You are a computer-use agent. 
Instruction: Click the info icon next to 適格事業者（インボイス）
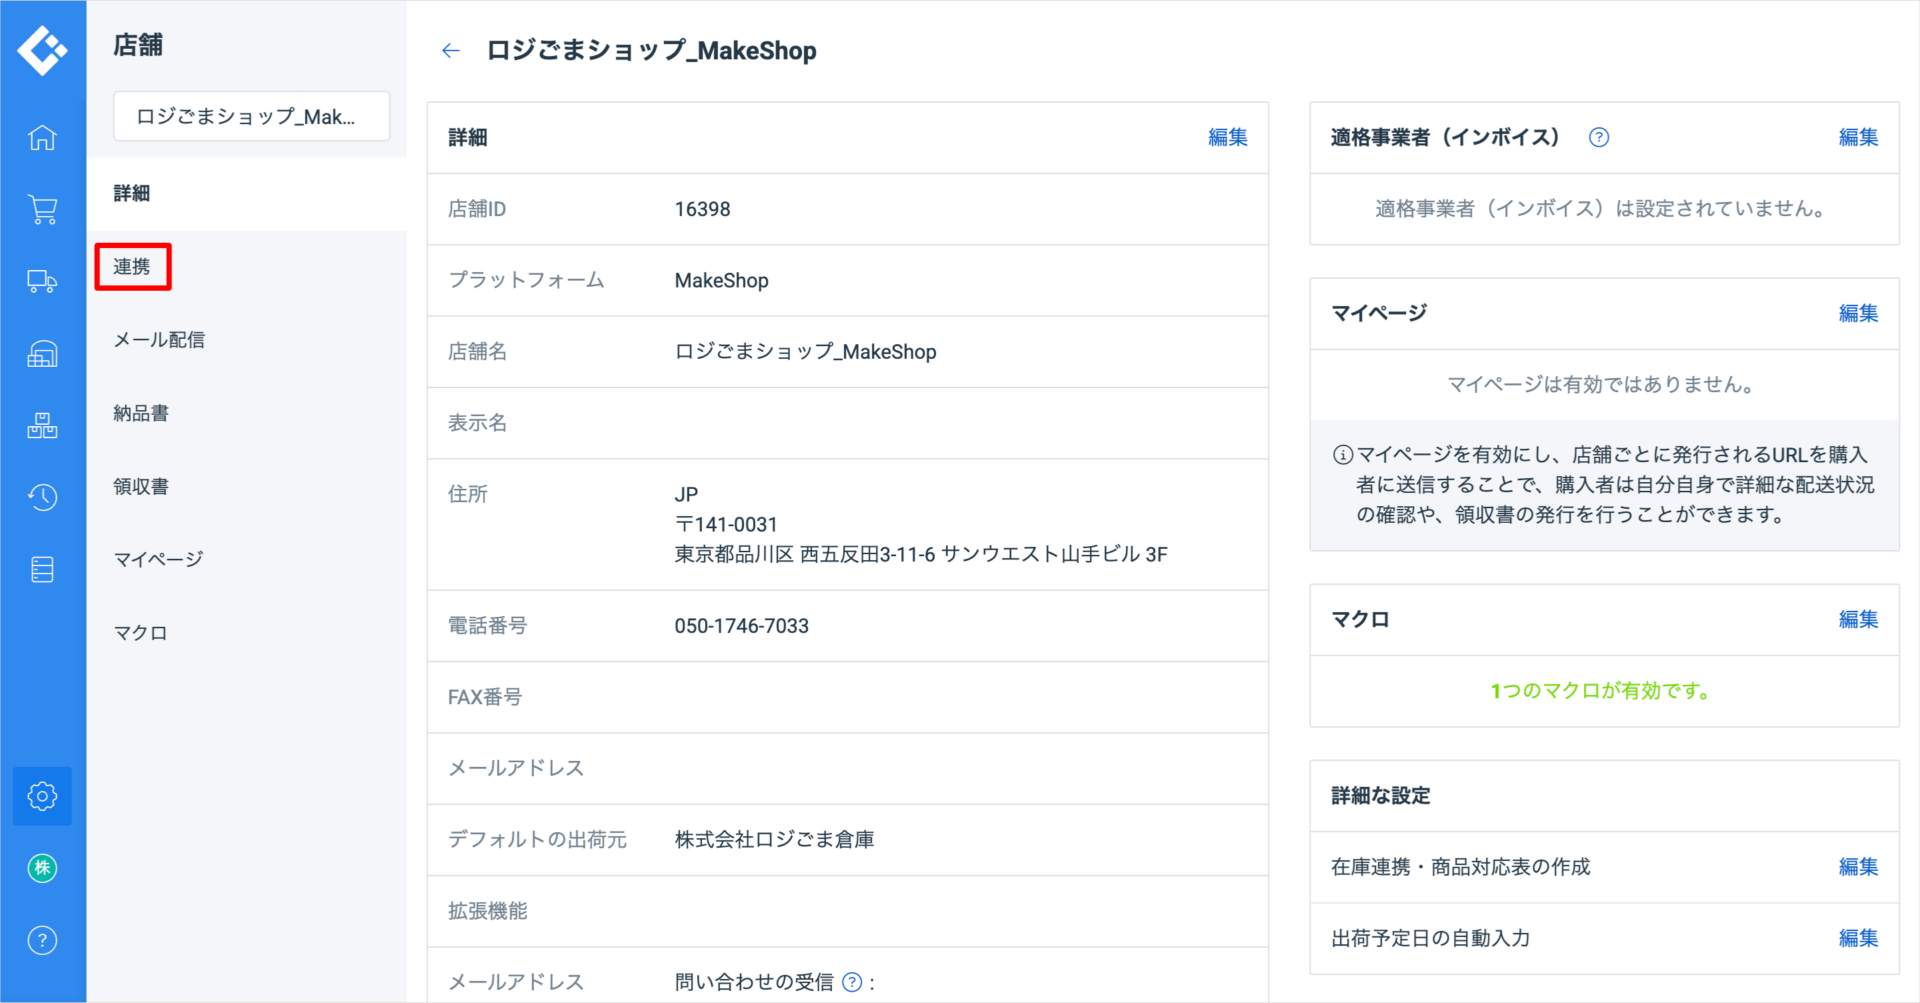(1598, 137)
